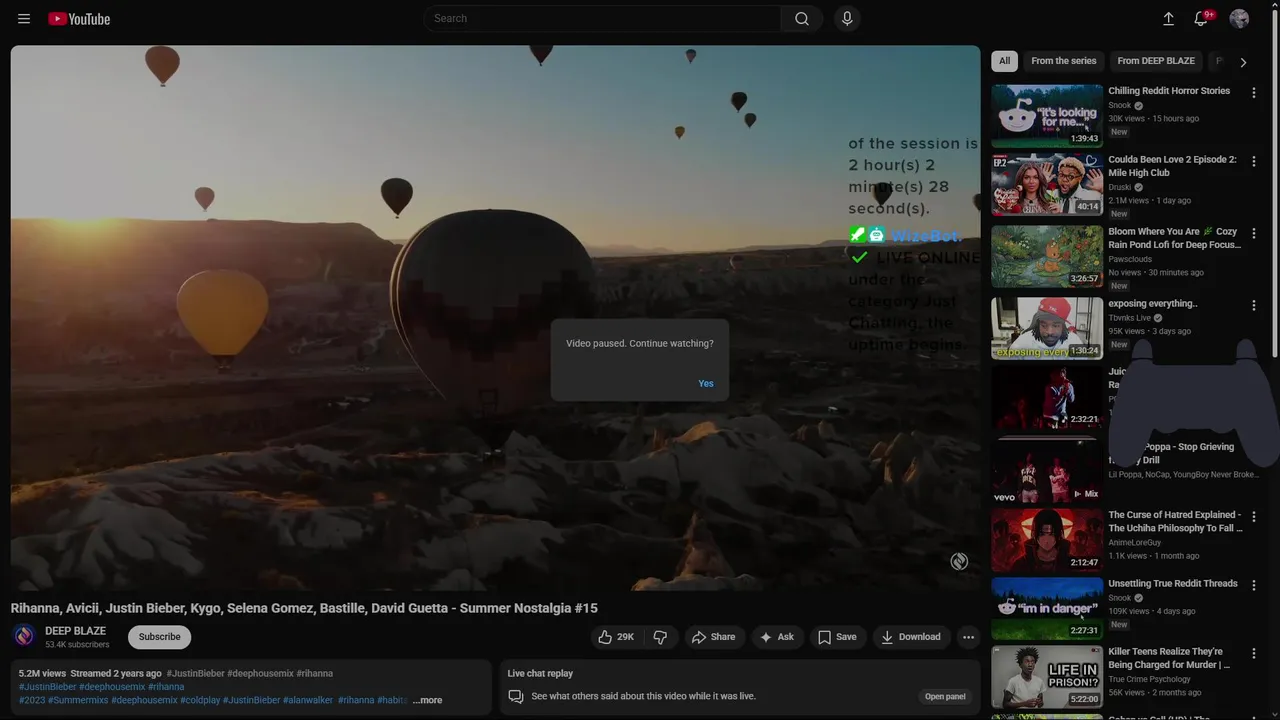Image resolution: width=1280 pixels, height=720 pixels.
Task: Open options for Coulda Been Love 2
Action: (x=1254, y=161)
